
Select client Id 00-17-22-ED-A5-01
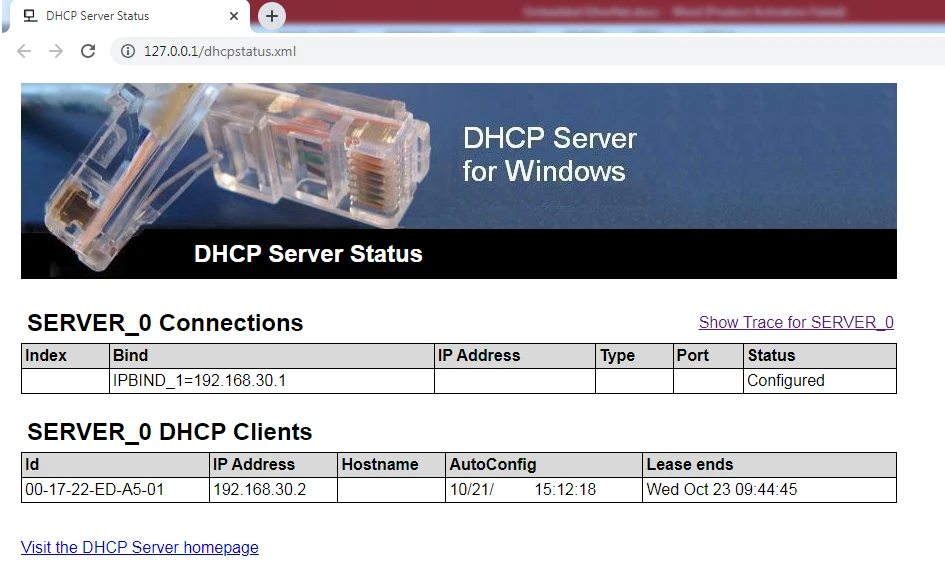pyautogui.click(x=94, y=490)
